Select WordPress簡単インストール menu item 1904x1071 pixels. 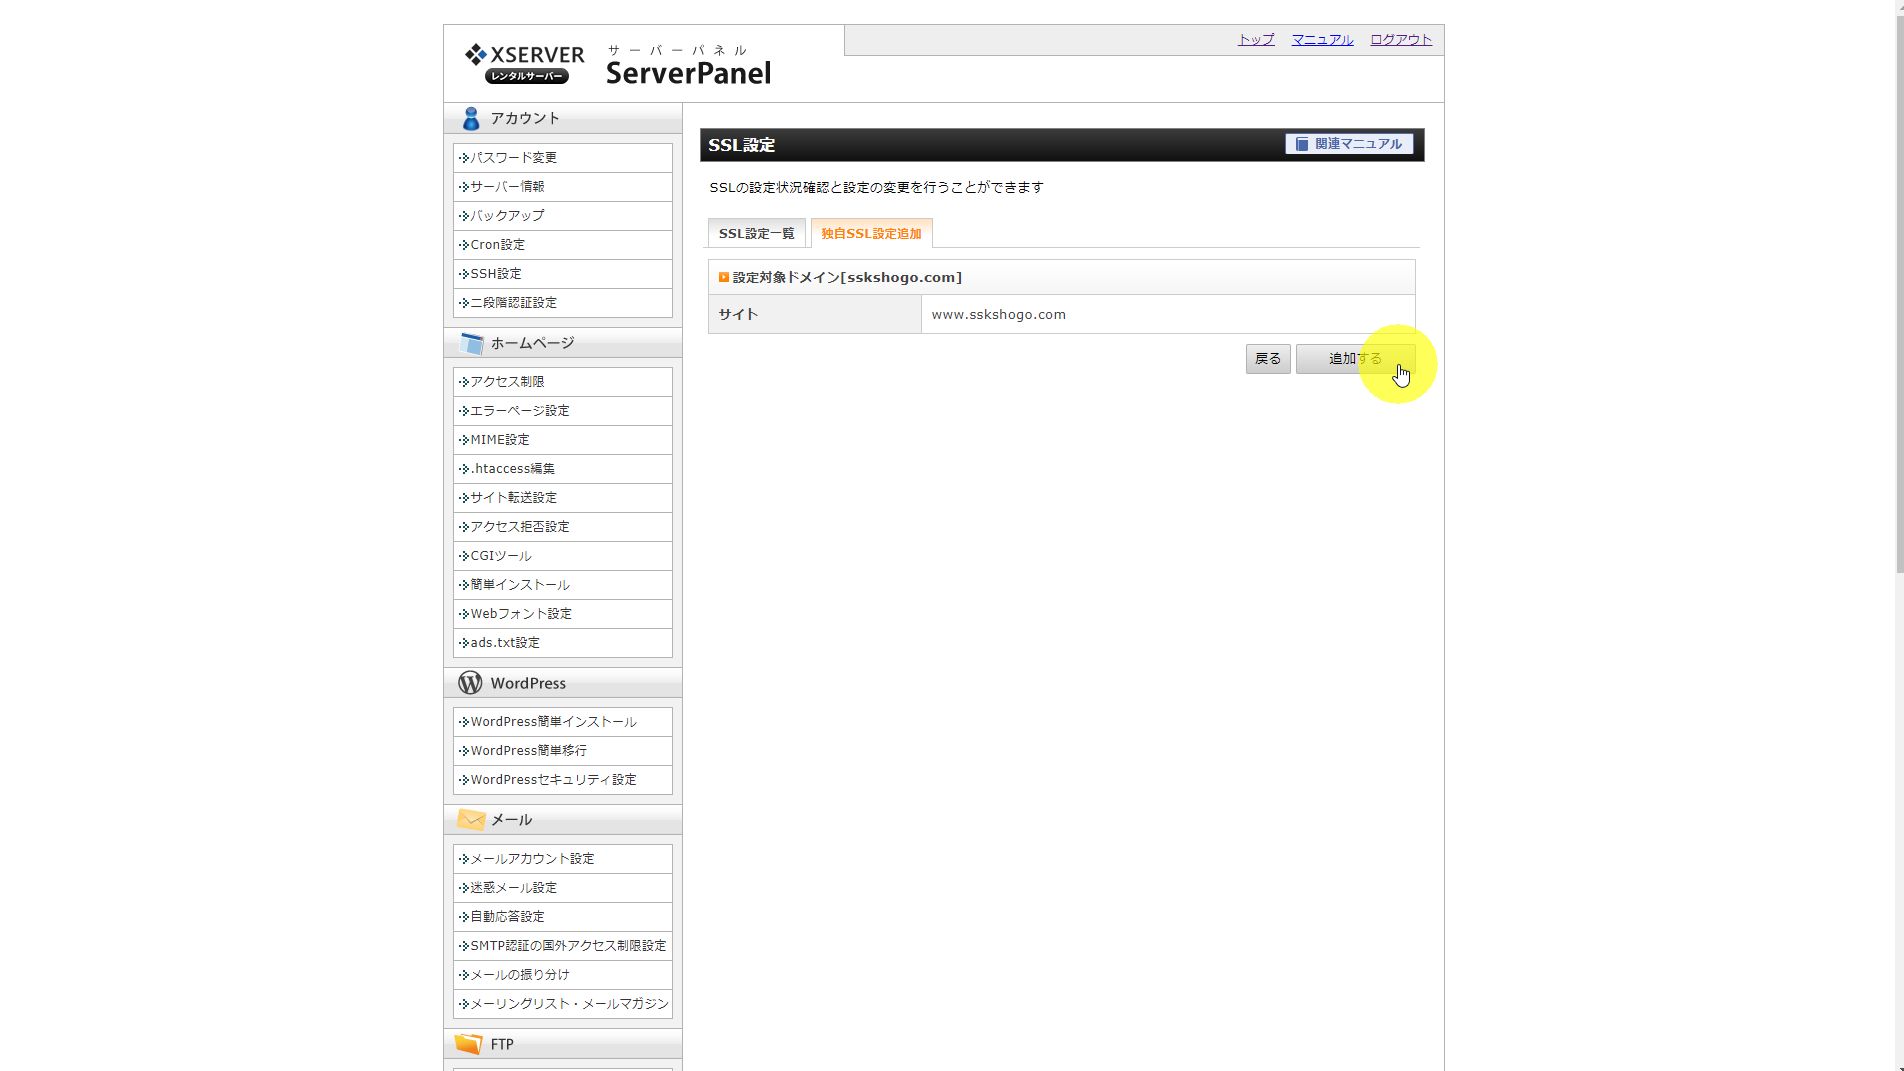[553, 722]
